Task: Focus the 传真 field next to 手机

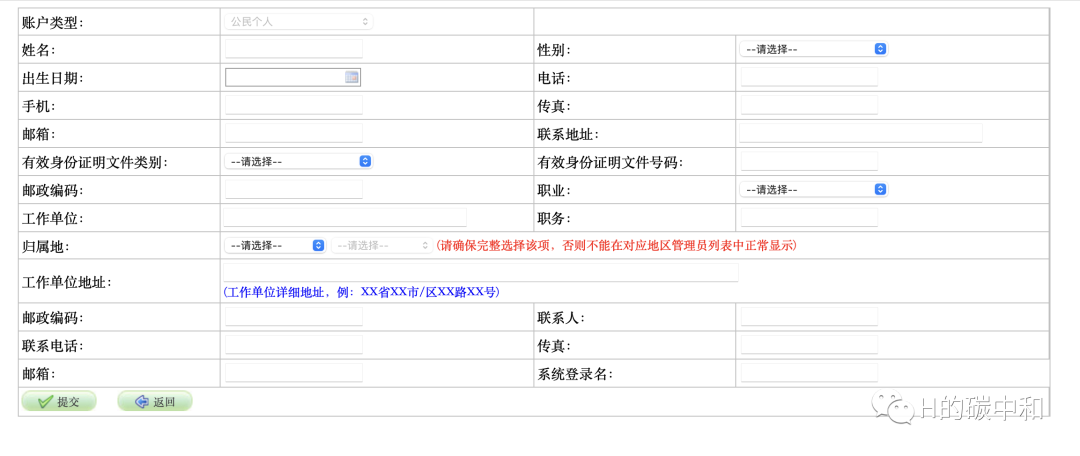Action: (809, 105)
